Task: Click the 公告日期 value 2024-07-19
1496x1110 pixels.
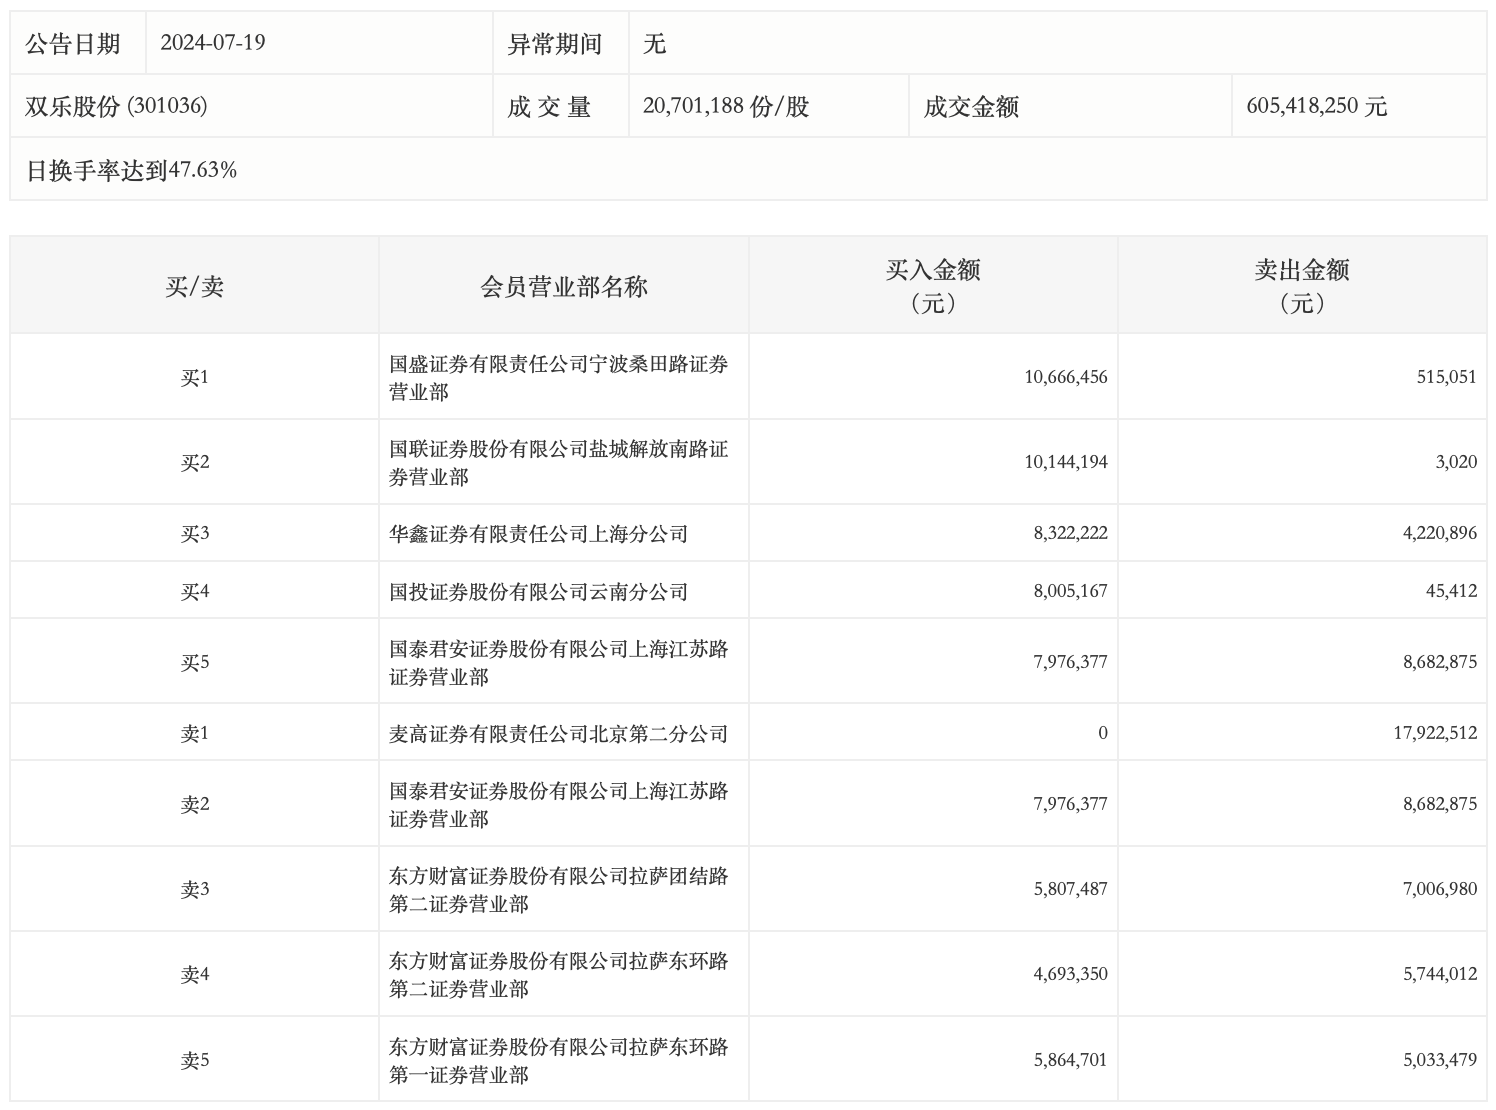Action: (x=212, y=43)
